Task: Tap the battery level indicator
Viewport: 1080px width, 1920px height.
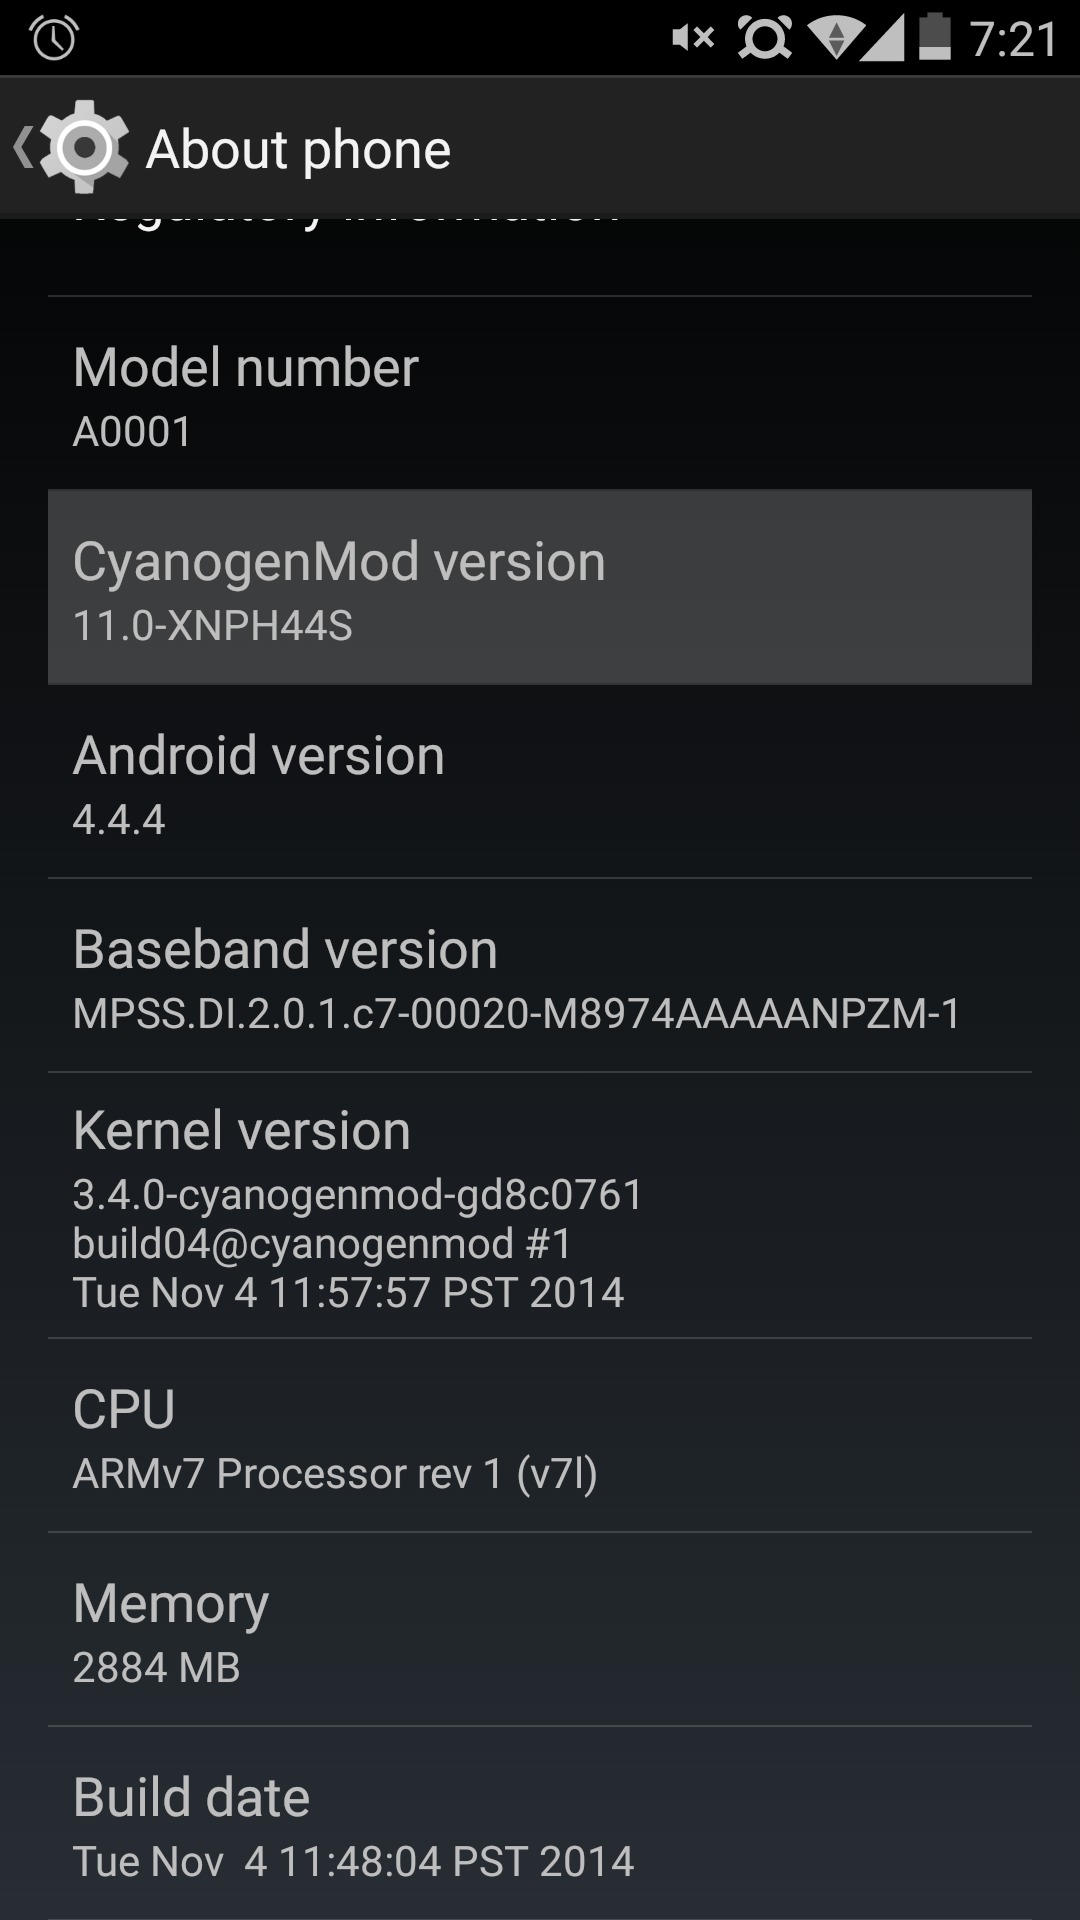Action: tap(935, 37)
